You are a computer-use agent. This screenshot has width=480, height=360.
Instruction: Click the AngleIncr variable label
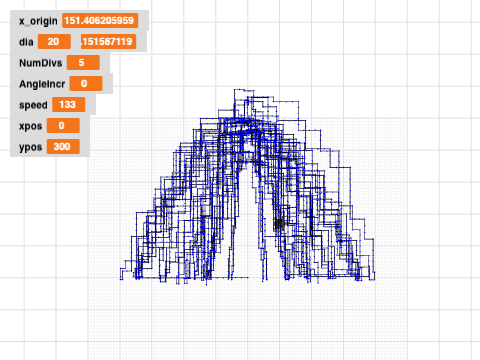click(x=42, y=84)
